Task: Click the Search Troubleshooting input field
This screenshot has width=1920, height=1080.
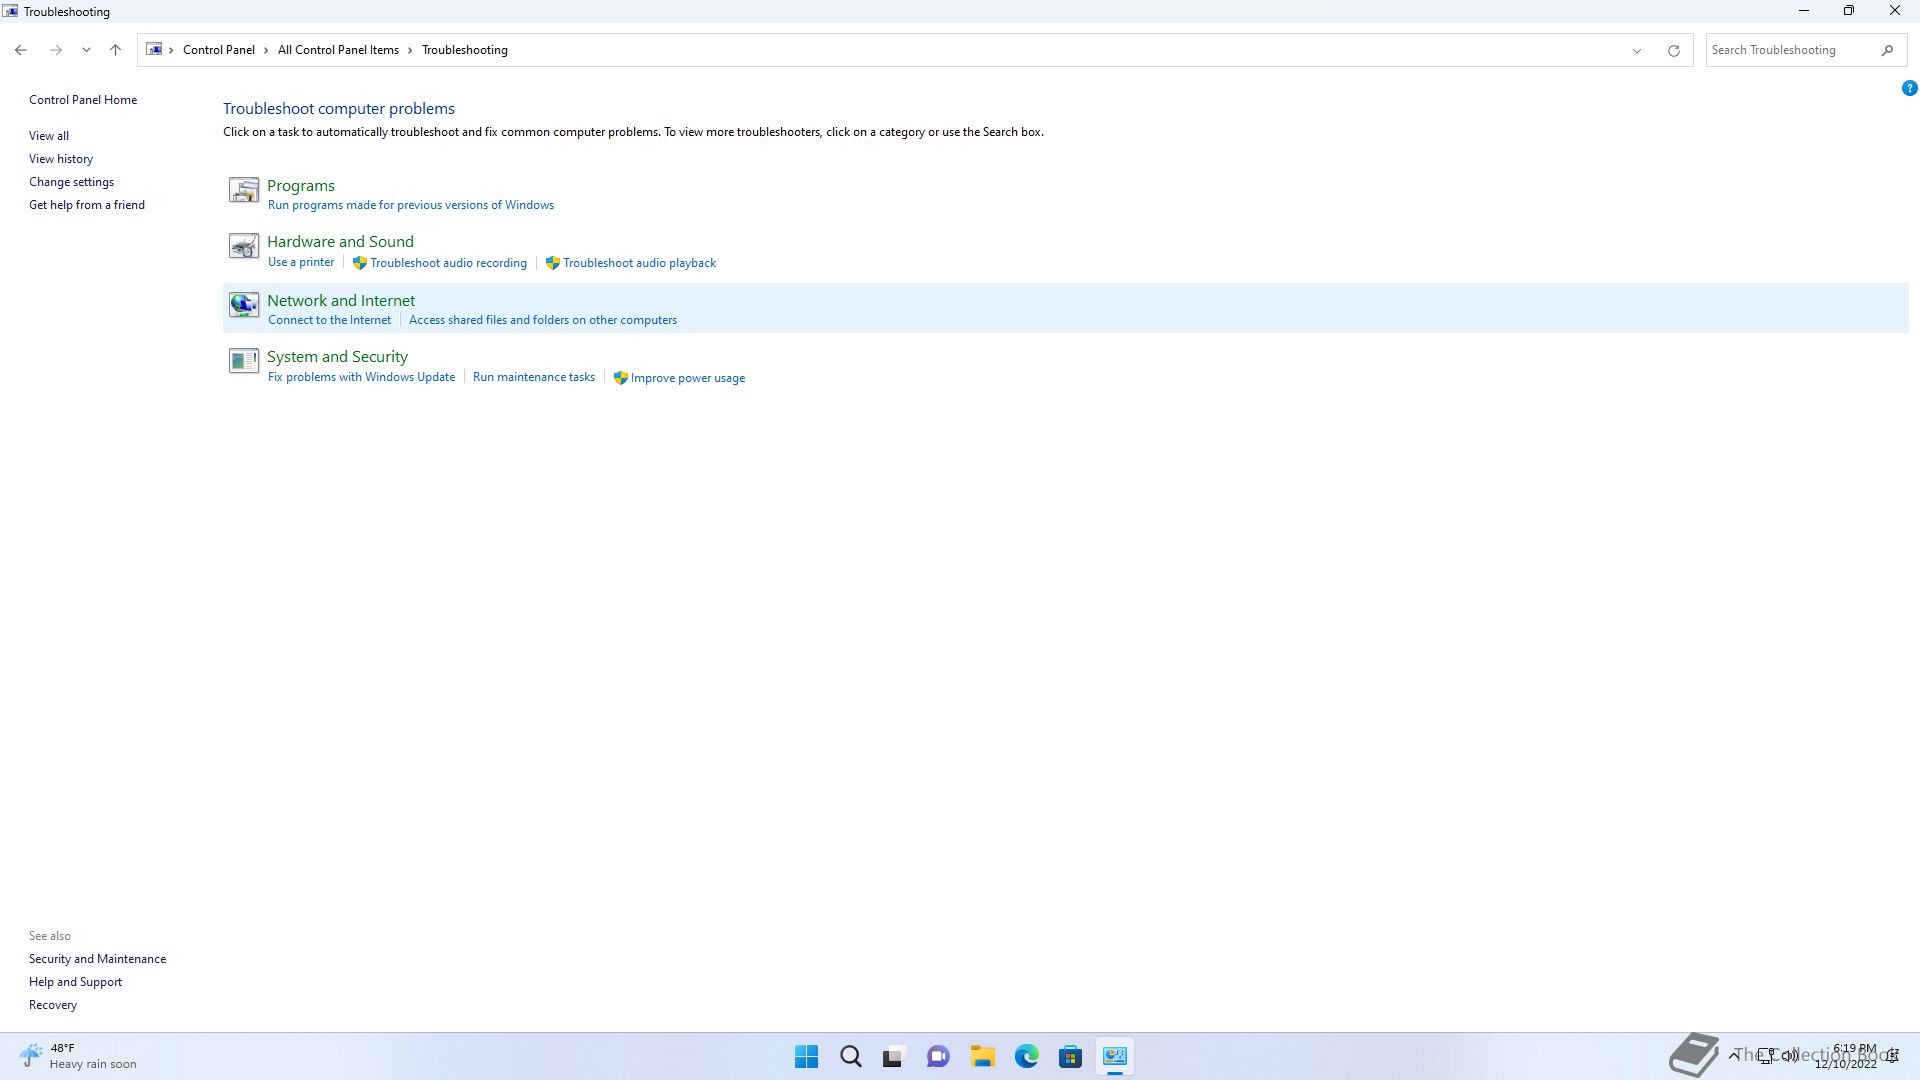Action: pos(1790,50)
